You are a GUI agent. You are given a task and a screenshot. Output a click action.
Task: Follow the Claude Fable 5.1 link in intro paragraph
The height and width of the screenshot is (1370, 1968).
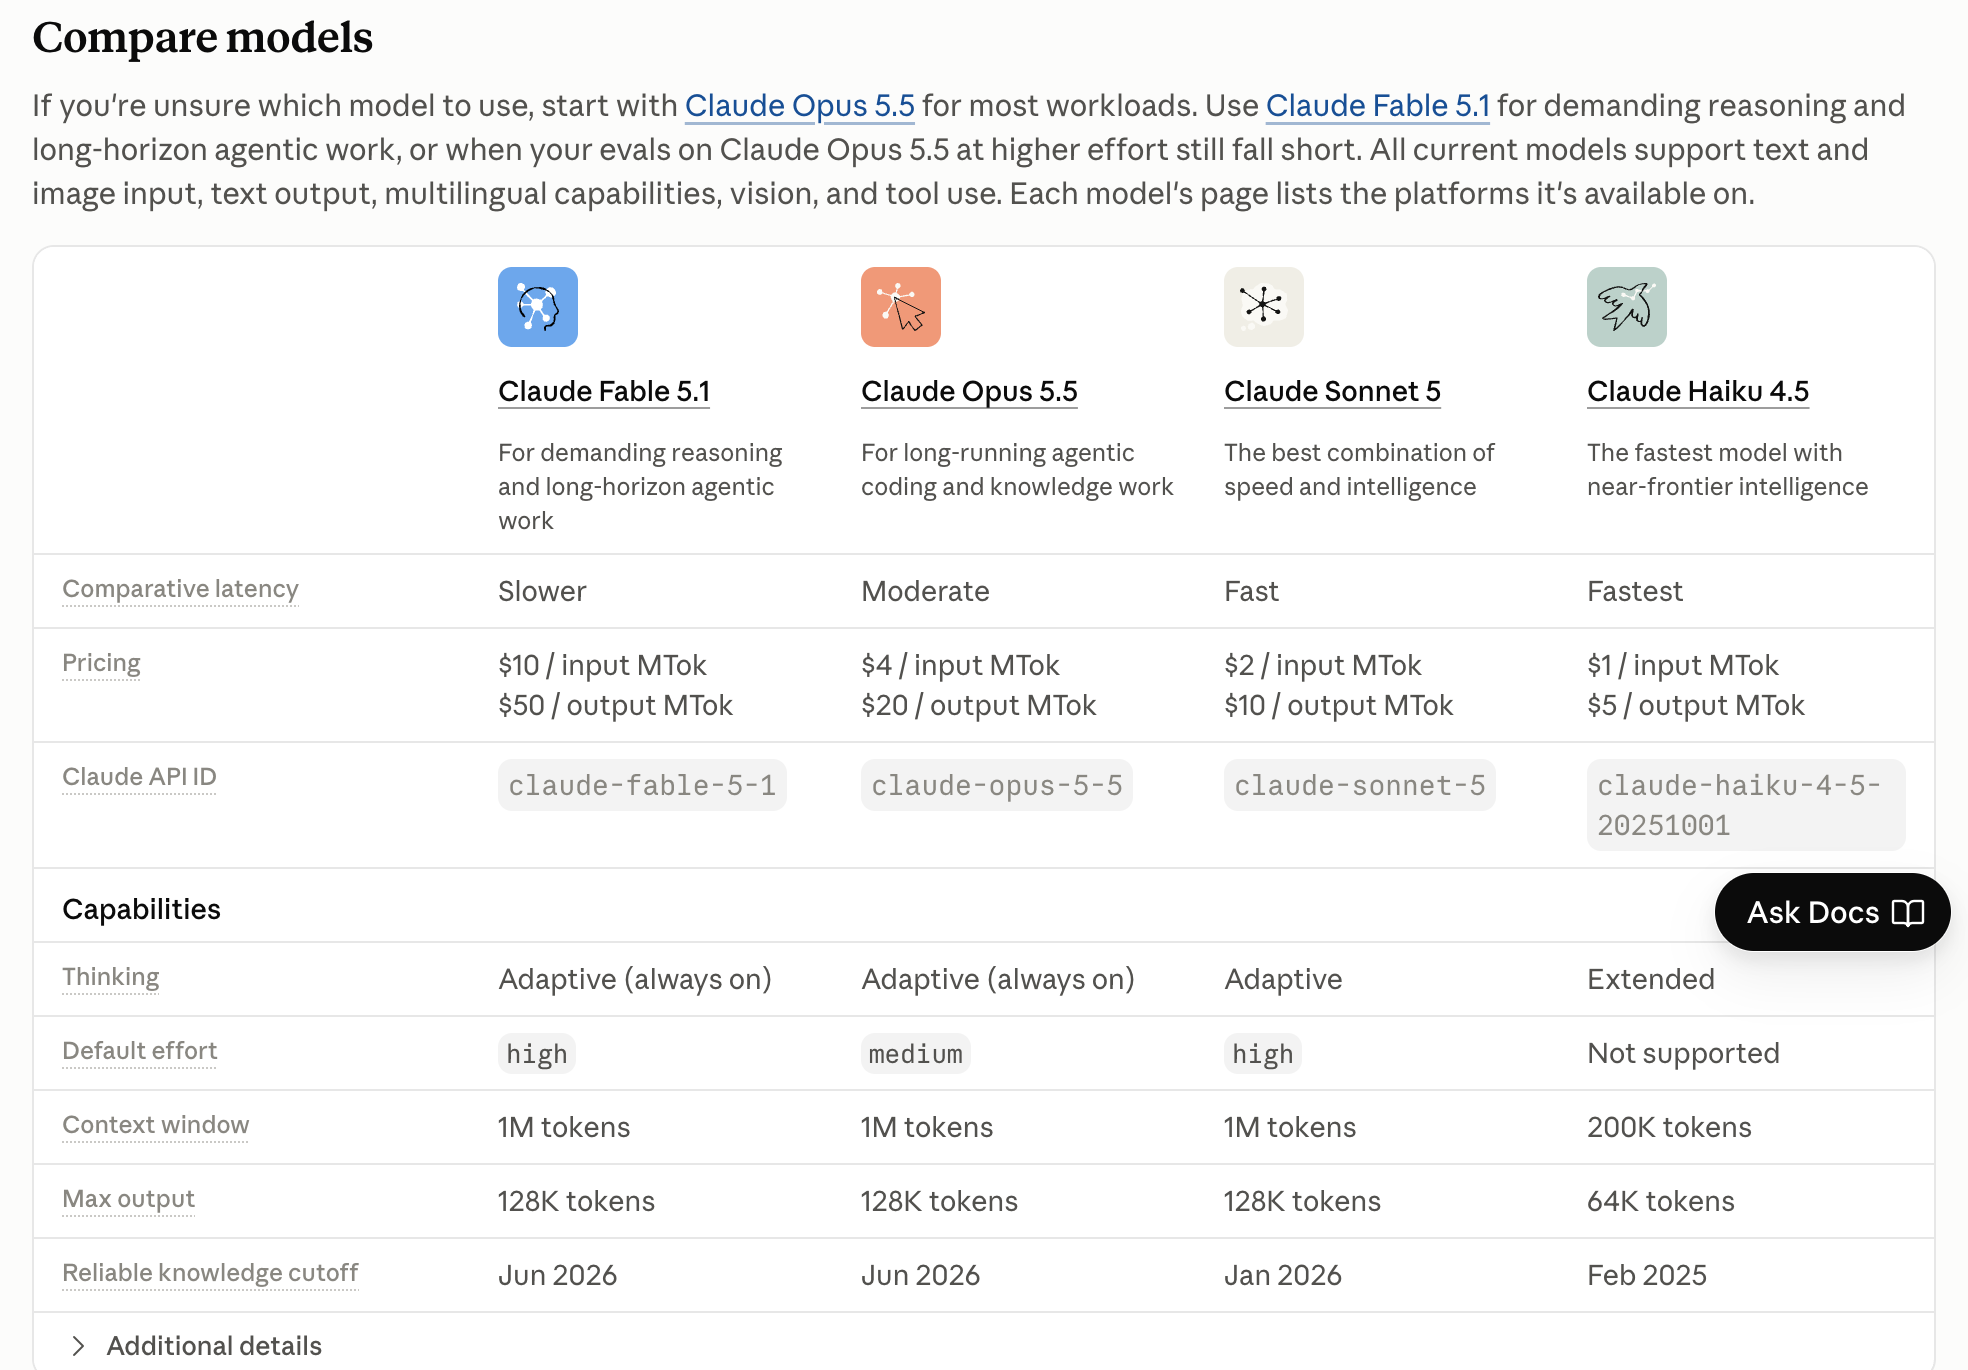[1378, 105]
